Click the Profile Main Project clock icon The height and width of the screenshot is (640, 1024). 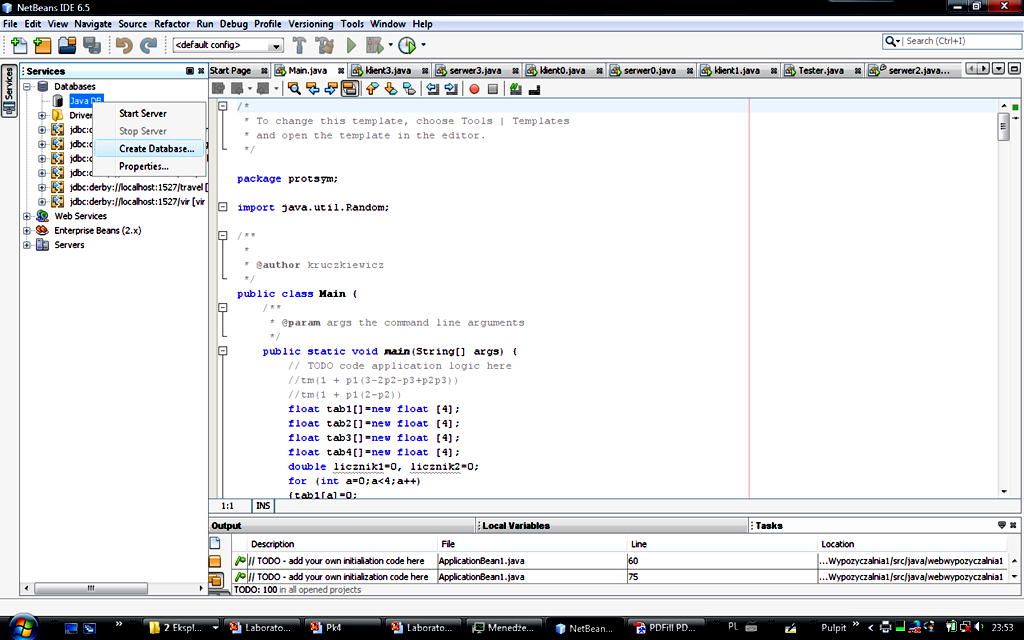(x=407, y=45)
